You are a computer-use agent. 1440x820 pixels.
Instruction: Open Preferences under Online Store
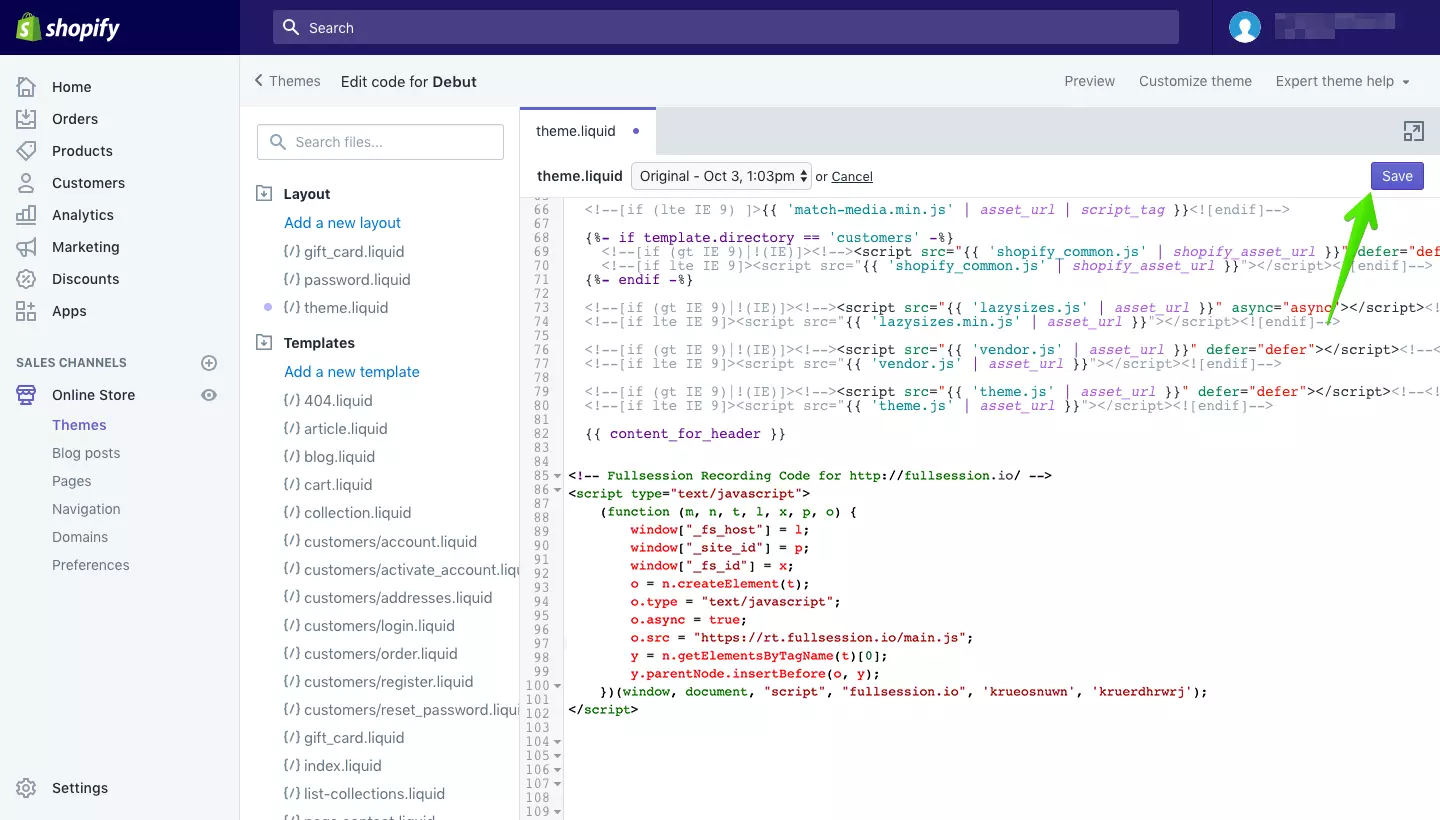[x=91, y=565]
